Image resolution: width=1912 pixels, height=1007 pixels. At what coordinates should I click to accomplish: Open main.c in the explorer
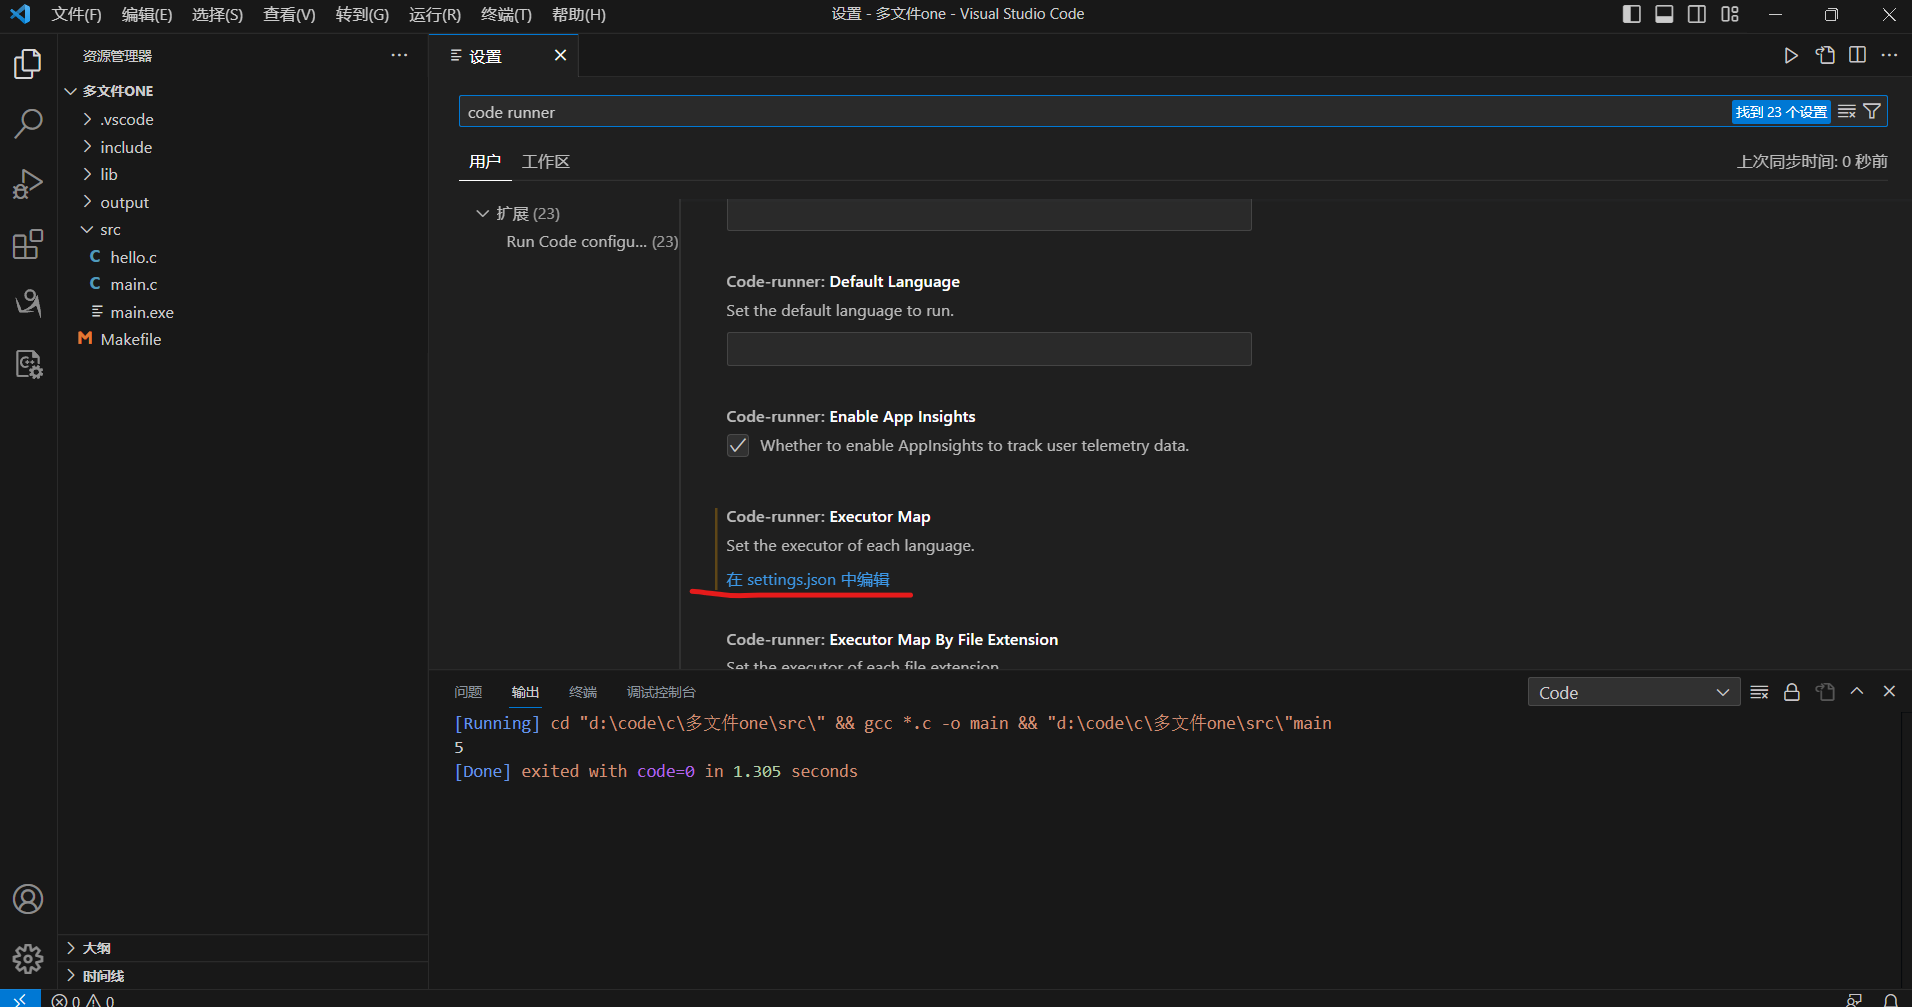(133, 284)
